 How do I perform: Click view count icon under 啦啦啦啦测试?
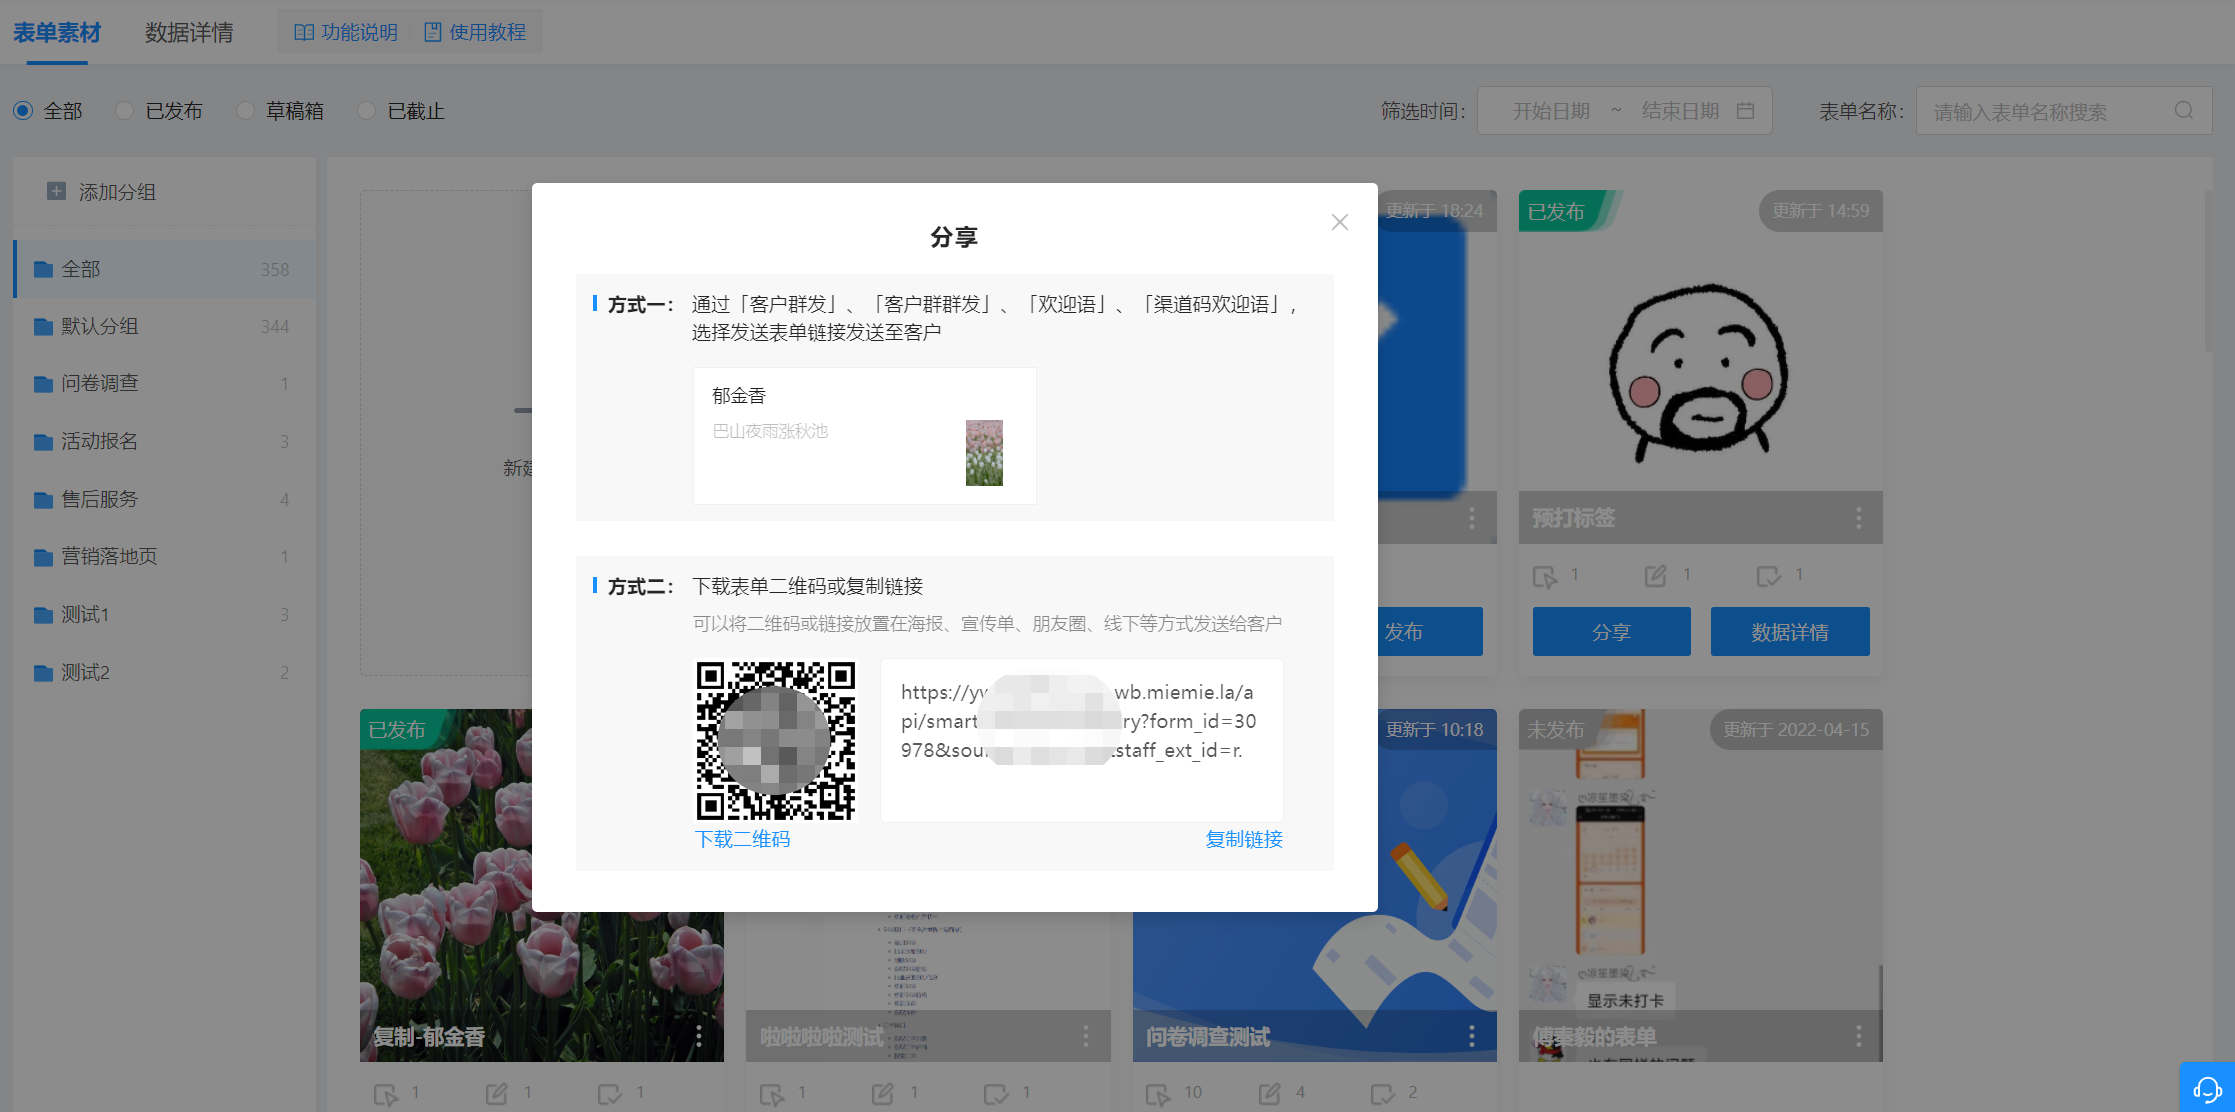click(772, 1094)
